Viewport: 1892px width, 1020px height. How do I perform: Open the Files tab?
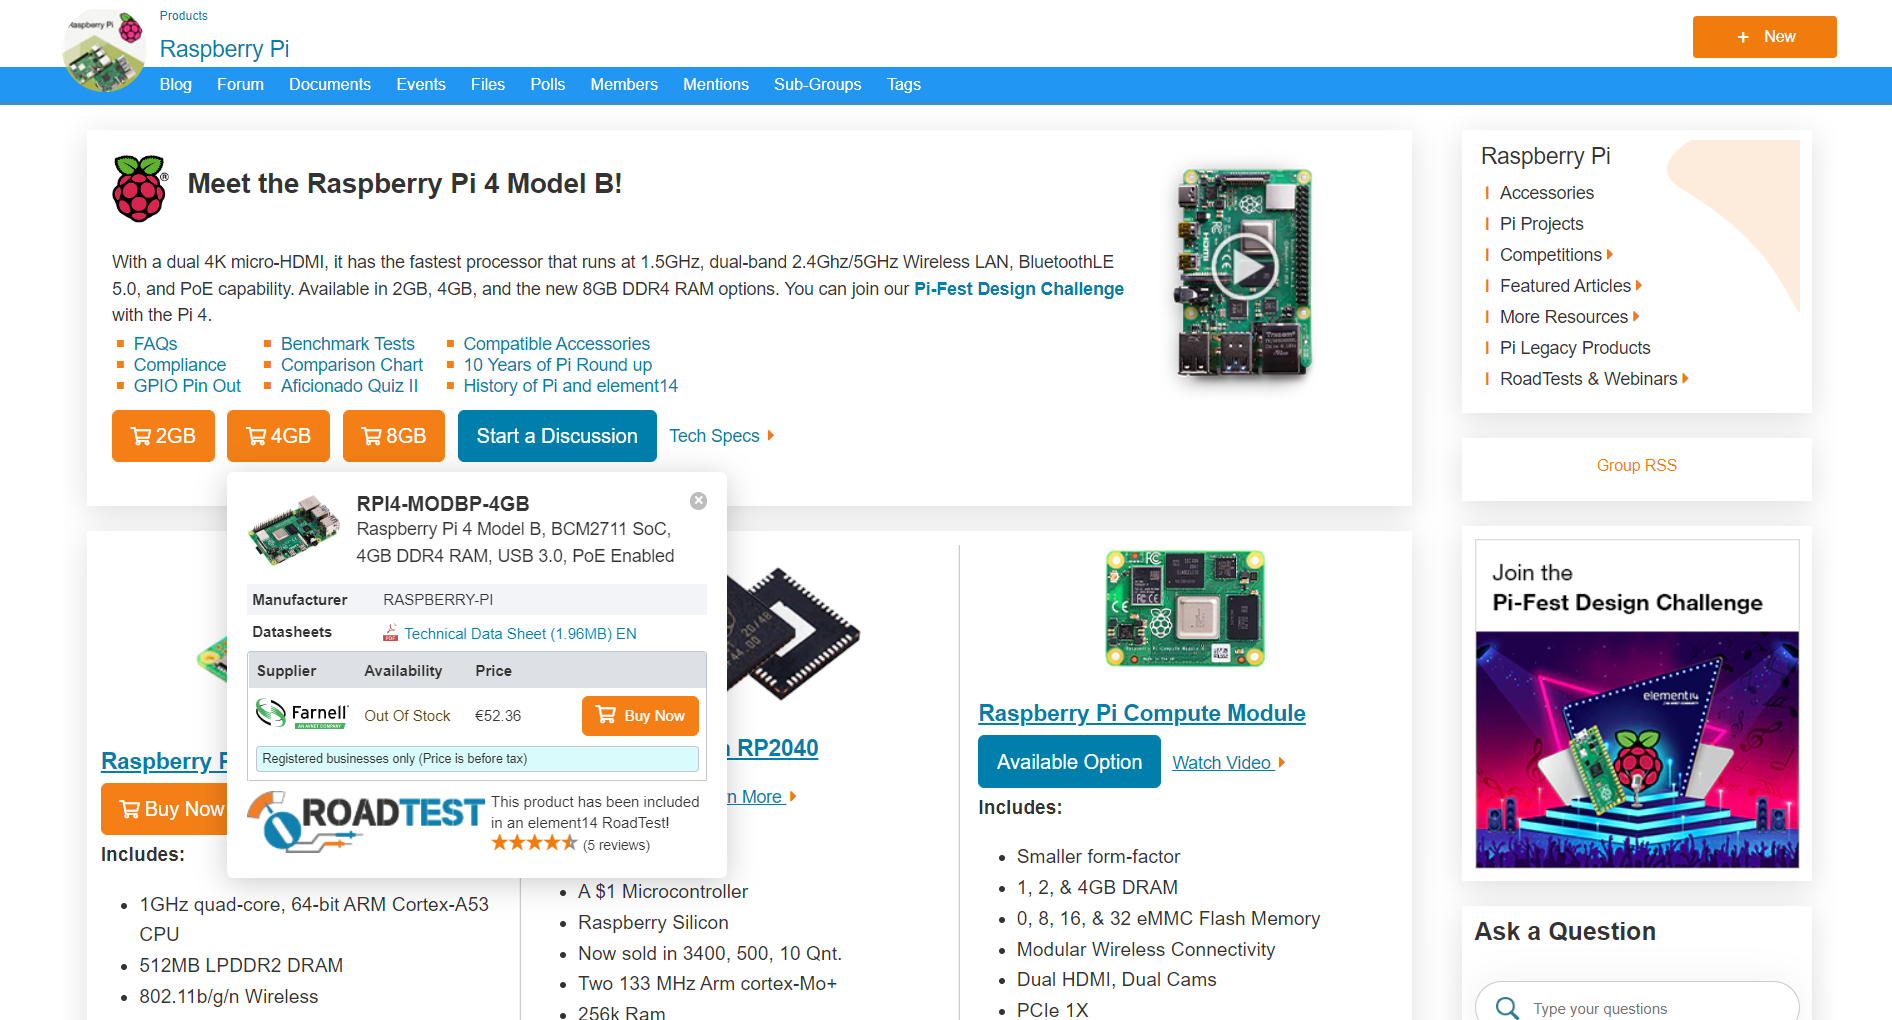tap(488, 85)
